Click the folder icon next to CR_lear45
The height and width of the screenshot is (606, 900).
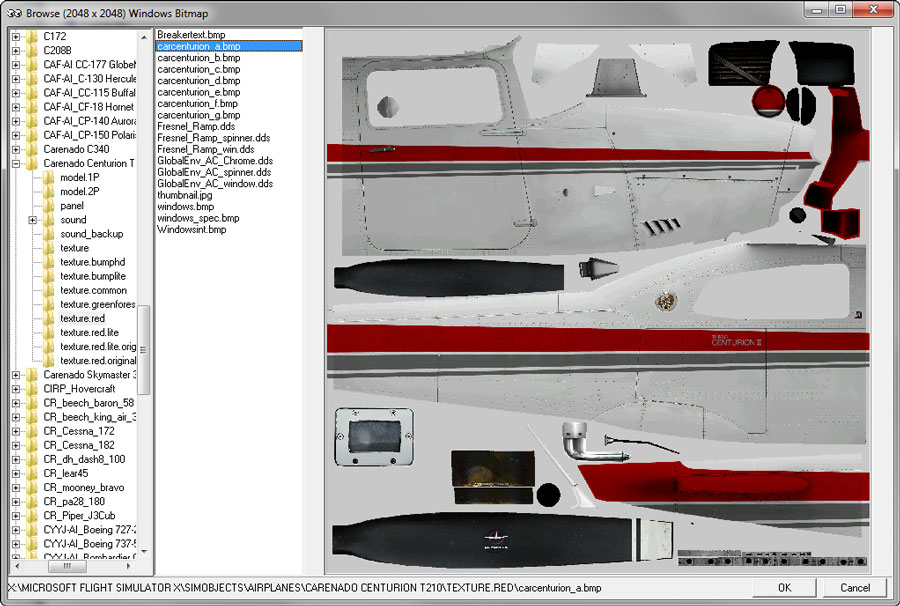[31, 473]
